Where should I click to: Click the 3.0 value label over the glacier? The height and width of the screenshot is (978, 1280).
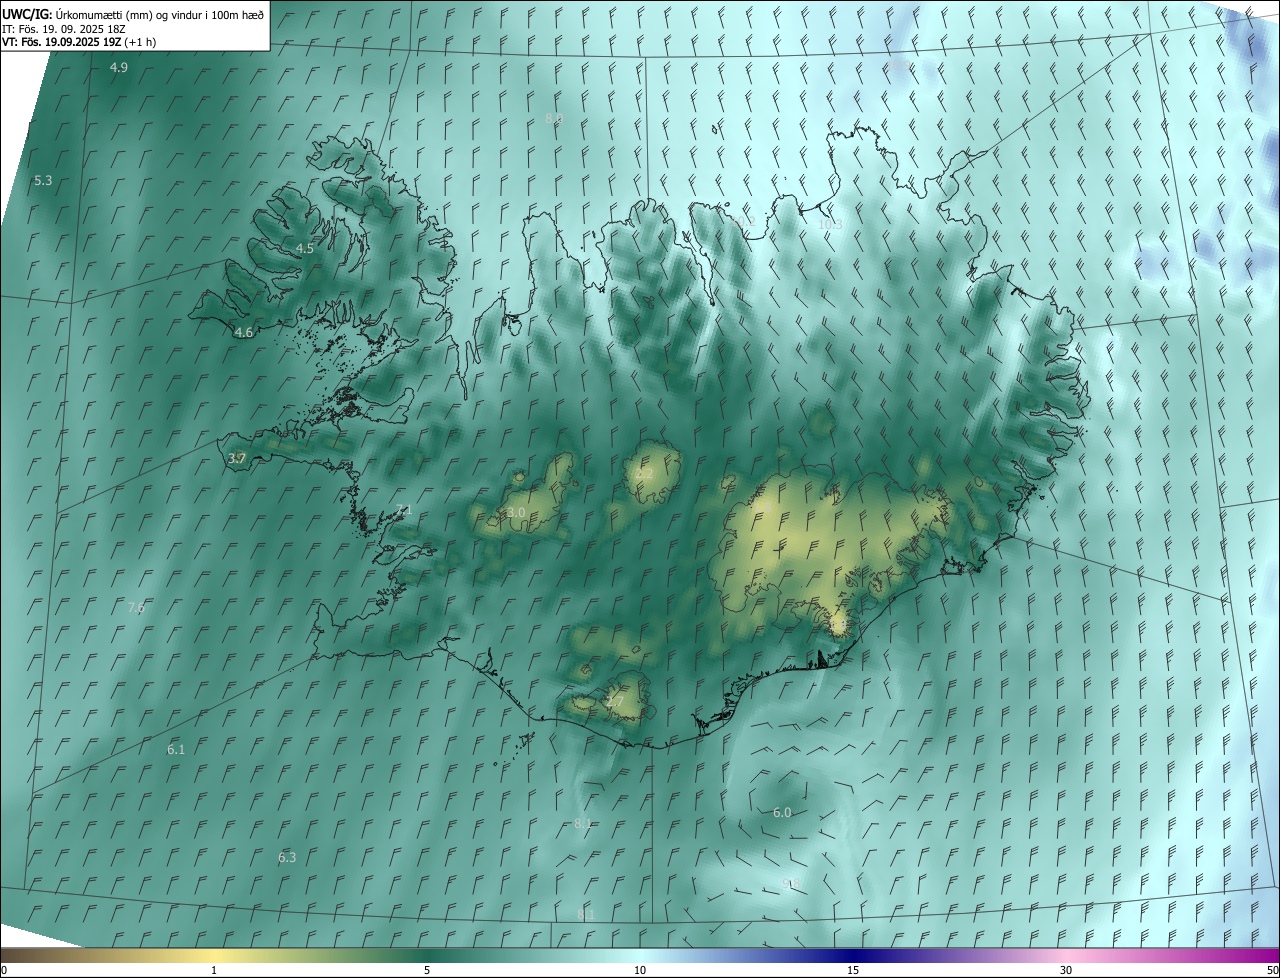(516, 512)
